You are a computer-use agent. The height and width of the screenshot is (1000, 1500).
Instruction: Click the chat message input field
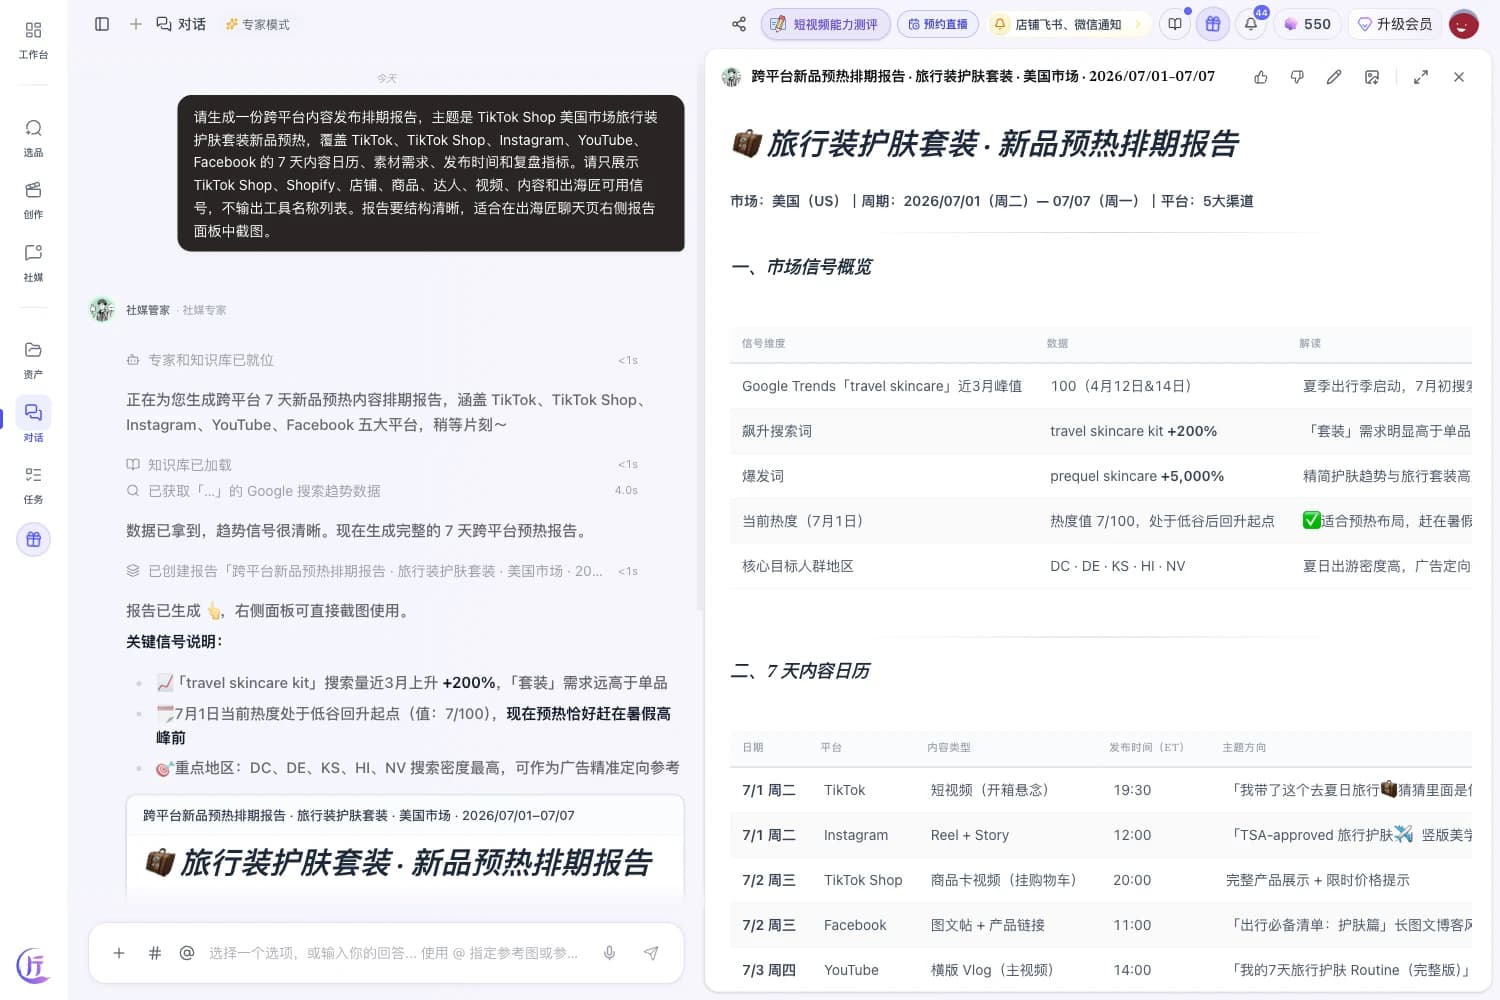click(x=393, y=953)
